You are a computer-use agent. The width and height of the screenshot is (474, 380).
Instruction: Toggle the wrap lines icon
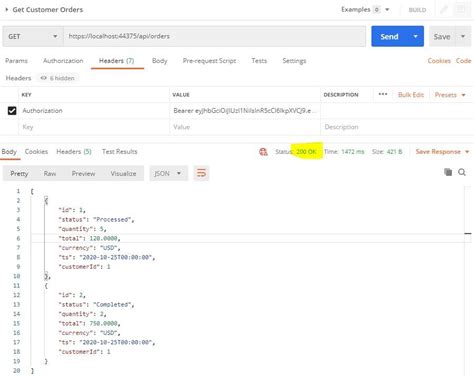pos(201,173)
